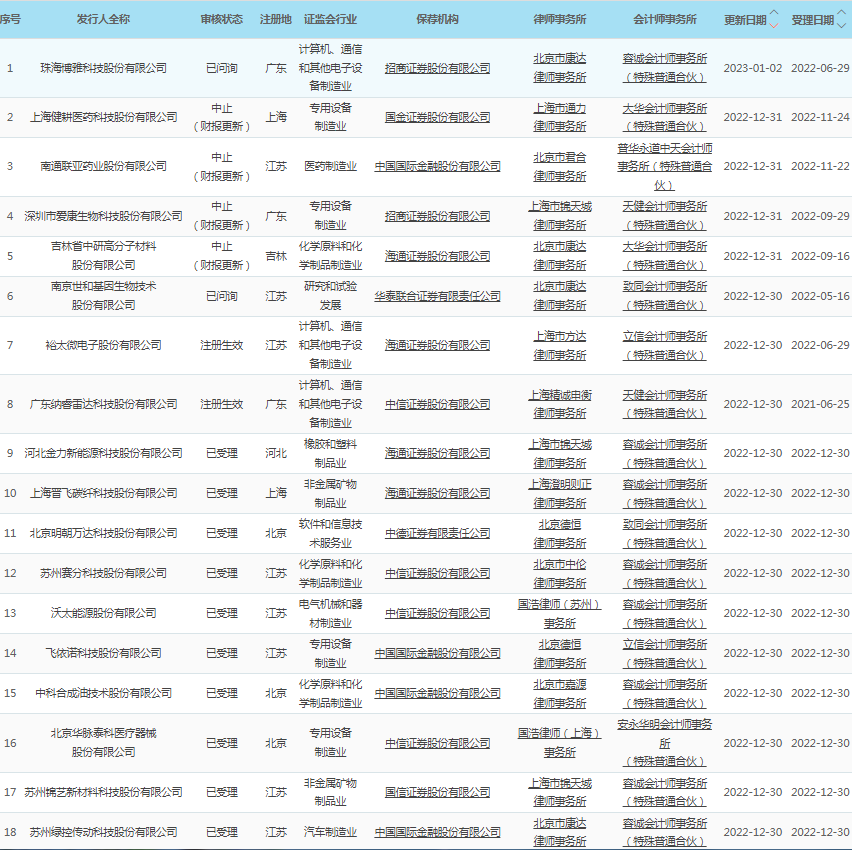The width and height of the screenshot is (852, 850).
Task: Open 中德证券有限责任公司 sponsor link
Action: click(438, 533)
